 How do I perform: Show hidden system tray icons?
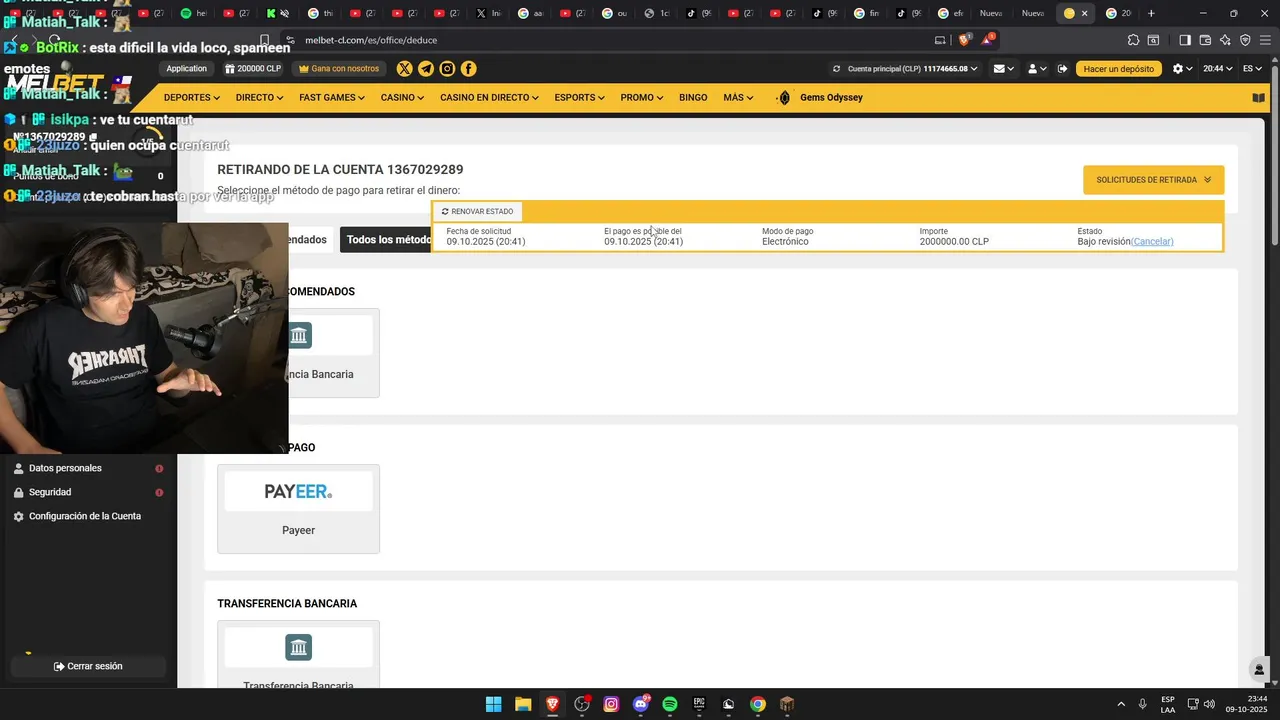coord(1120,704)
